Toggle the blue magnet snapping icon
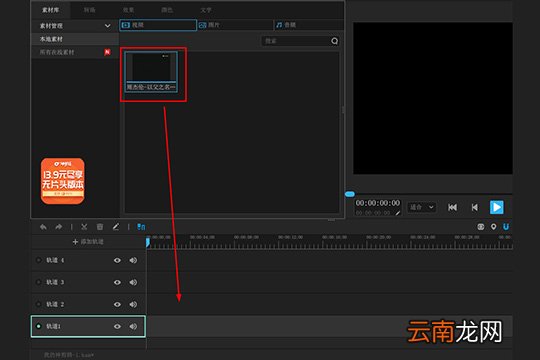 (506, 227)
